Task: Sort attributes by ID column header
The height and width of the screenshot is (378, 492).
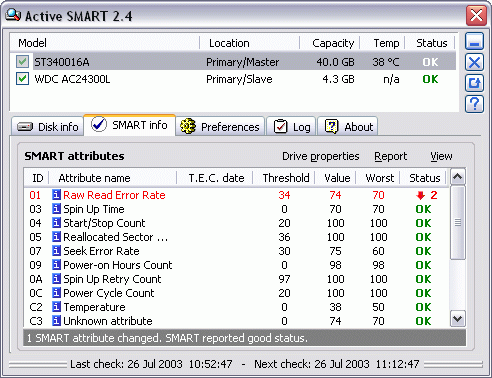Action: pos(37,178)
